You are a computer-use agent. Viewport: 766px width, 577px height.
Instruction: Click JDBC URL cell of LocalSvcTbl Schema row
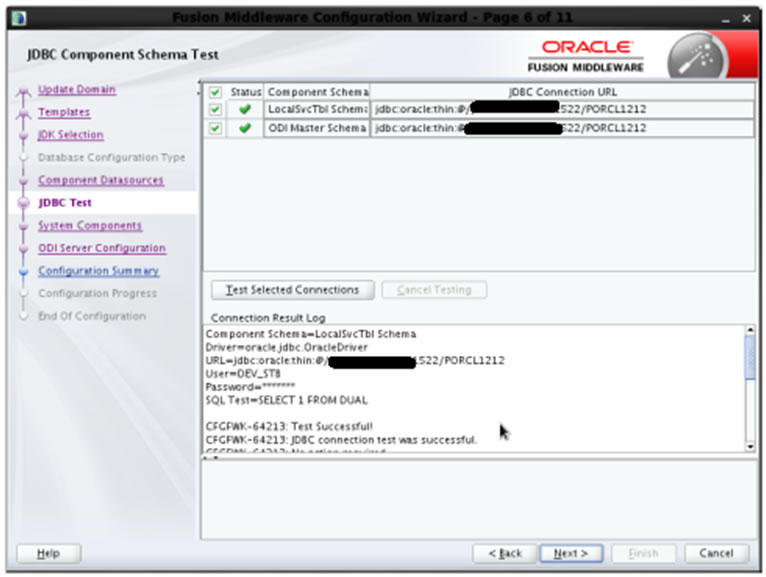point(562,109)
